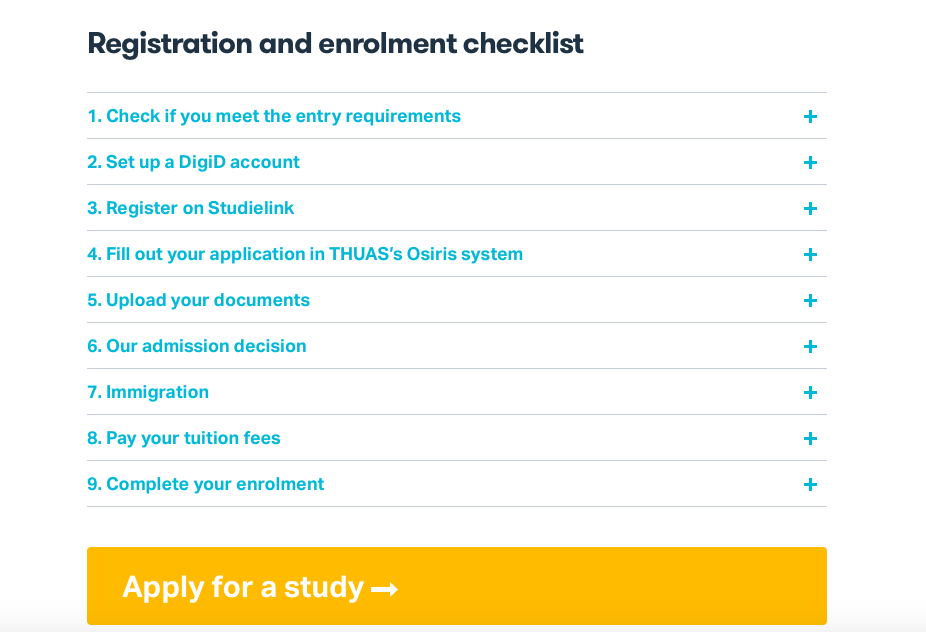Expand 'Pay your tuition fees' step

click(x=457, y=438)
